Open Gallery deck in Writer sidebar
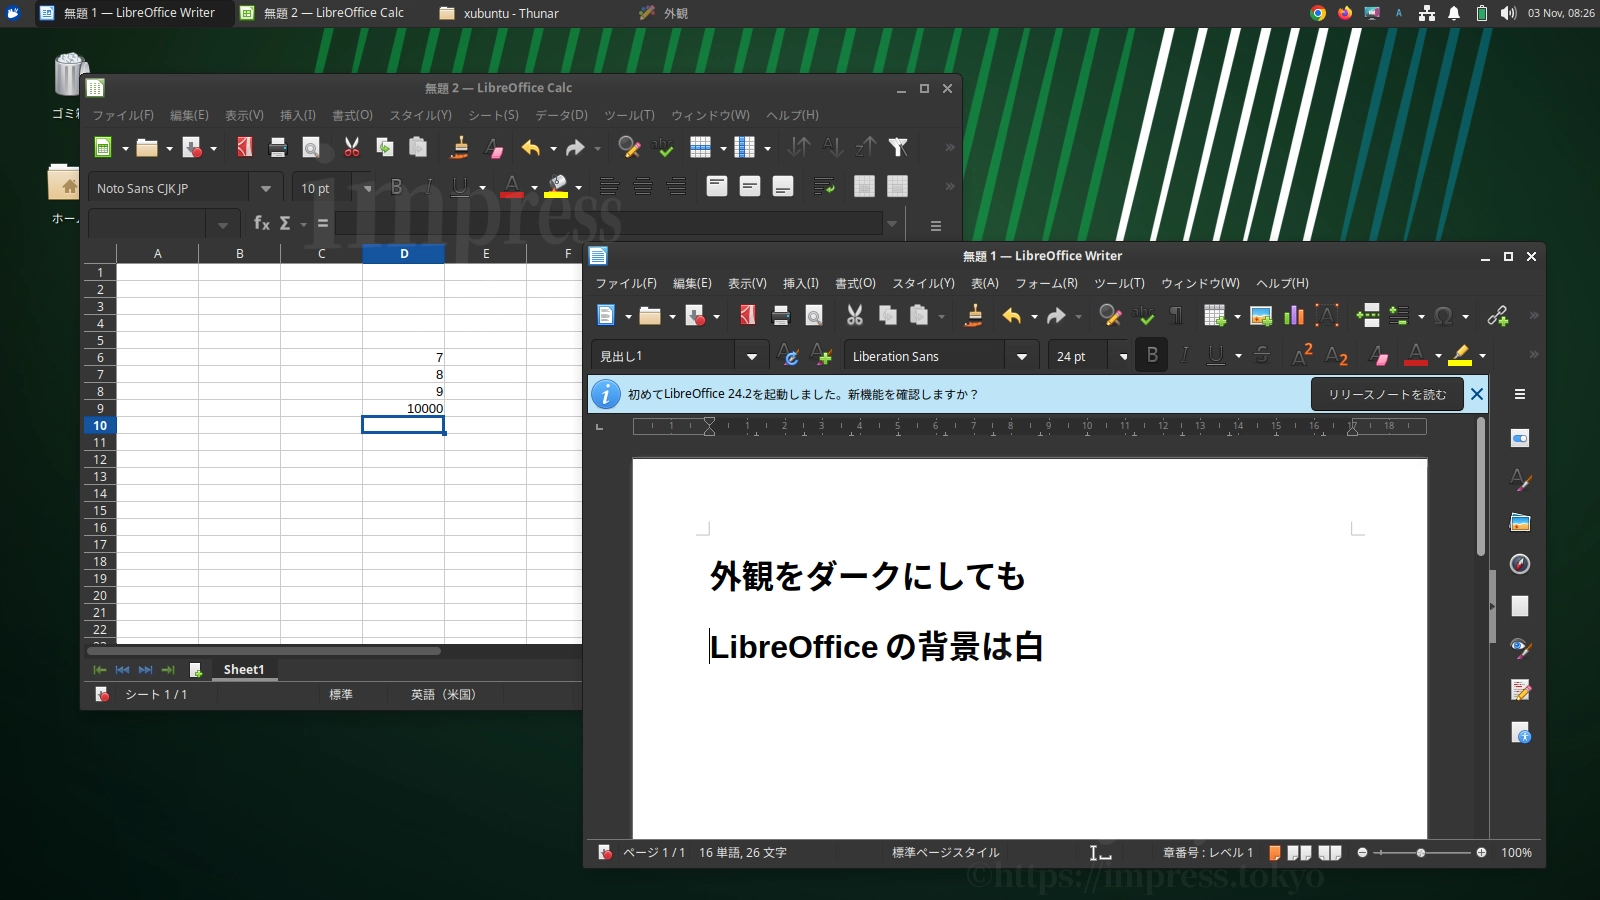 1520,522
